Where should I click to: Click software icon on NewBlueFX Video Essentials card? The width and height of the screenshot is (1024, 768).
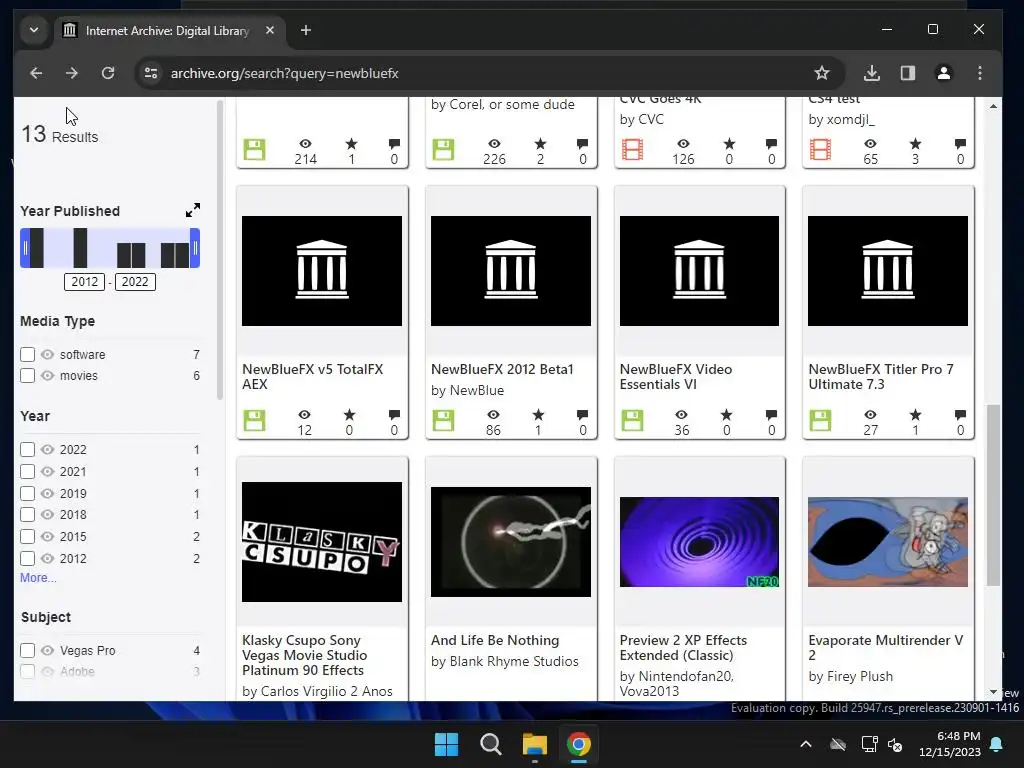(x=632, y=421)
